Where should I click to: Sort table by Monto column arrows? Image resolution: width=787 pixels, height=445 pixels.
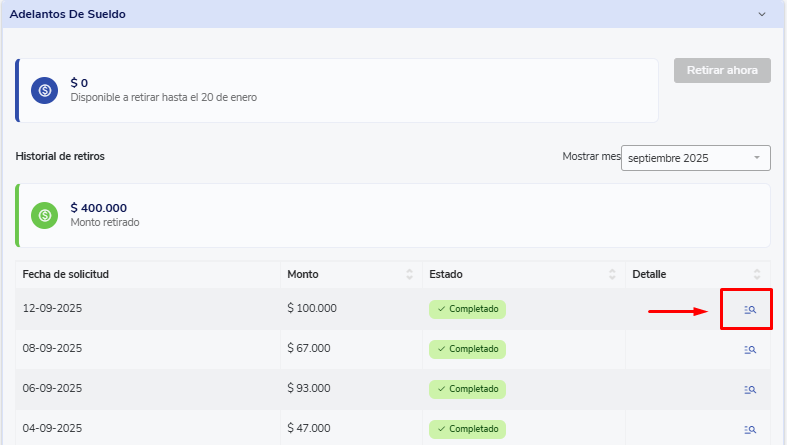tap(409, 275)
